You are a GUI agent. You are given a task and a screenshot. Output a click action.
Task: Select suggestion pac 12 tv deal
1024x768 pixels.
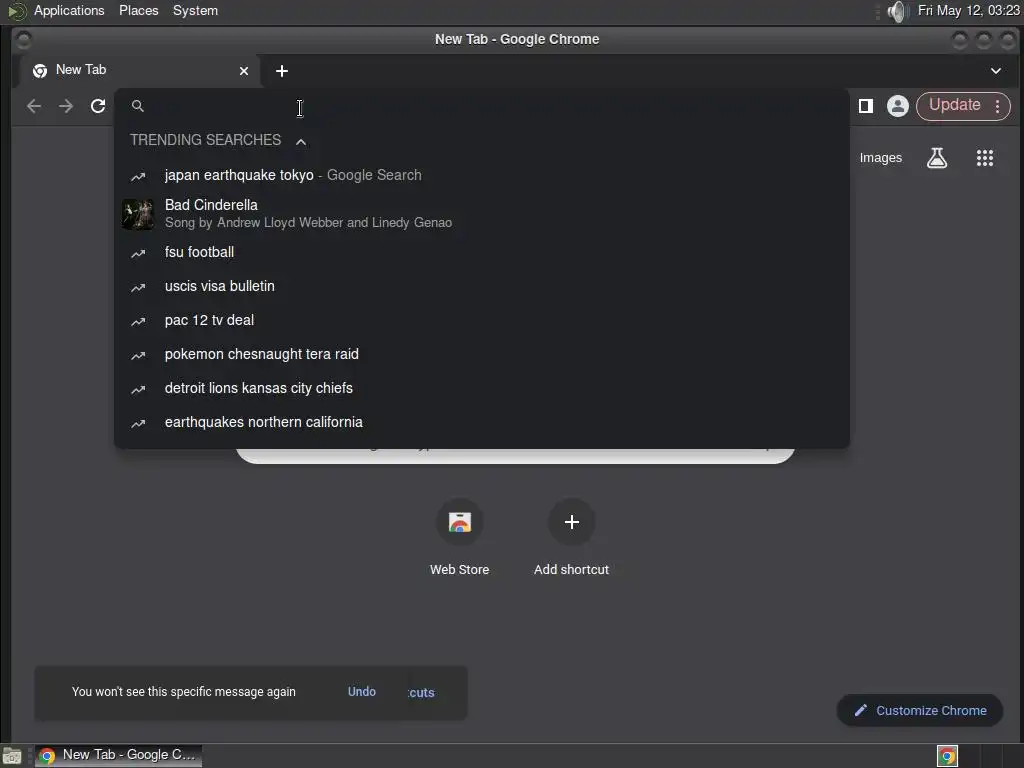pos(482,320)
